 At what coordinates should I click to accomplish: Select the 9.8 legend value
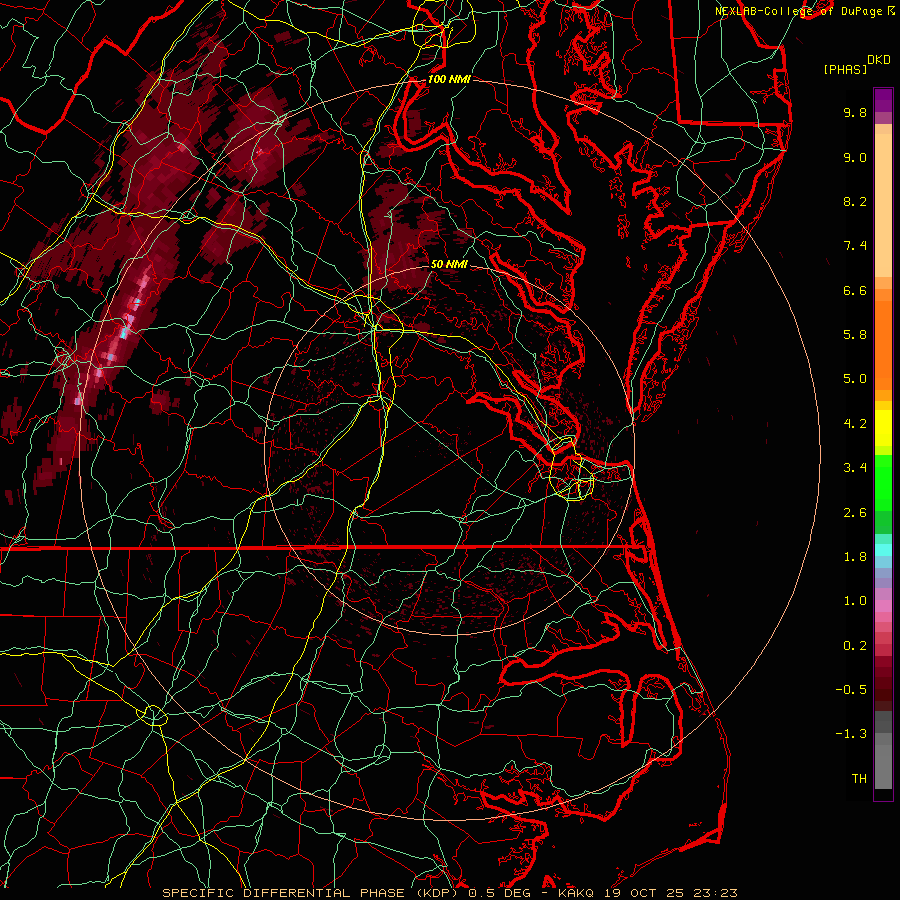pos(855,112)
